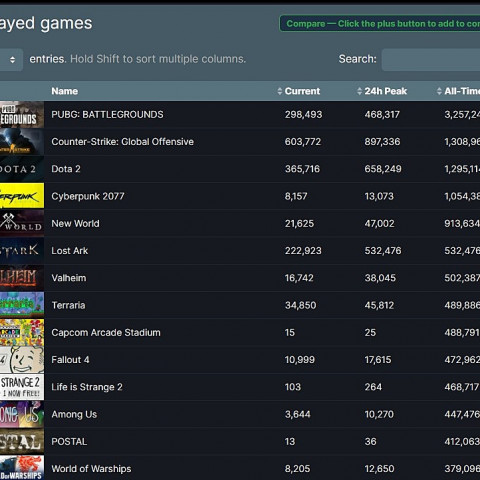Click 24h peak value 468,317

coord(382,115)
